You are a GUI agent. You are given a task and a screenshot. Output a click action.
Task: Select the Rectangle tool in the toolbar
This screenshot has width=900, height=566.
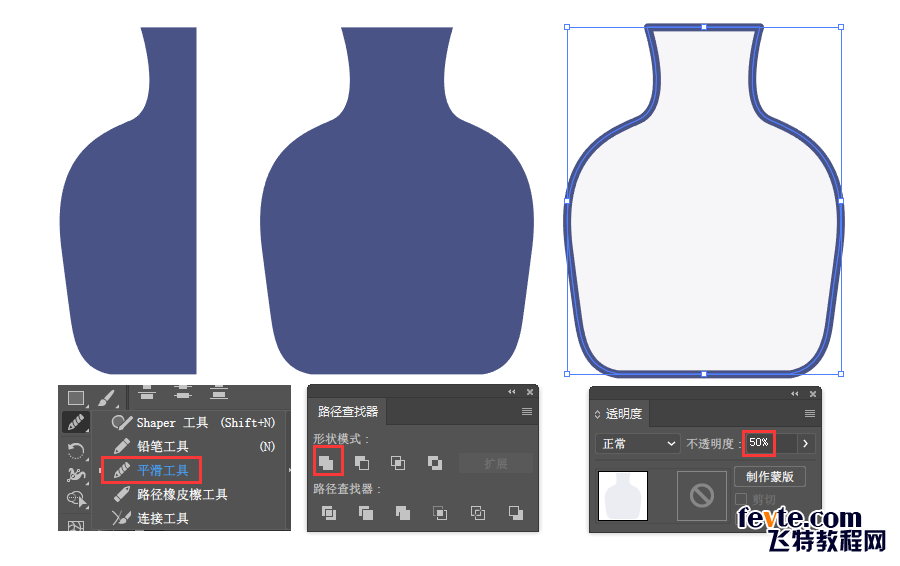tap(76, 398)
